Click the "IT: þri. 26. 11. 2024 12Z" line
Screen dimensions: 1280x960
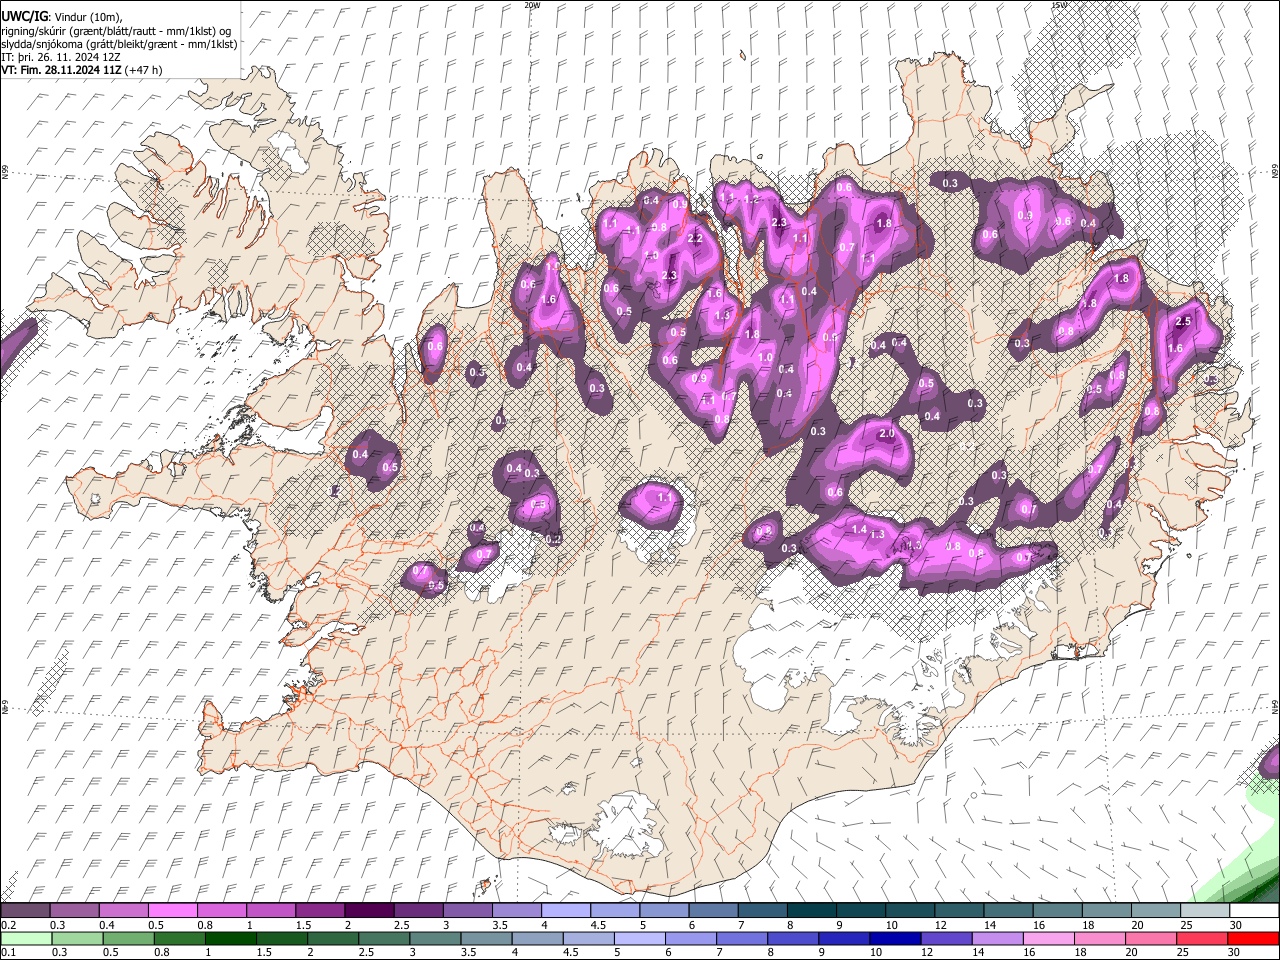click(61, 57)
